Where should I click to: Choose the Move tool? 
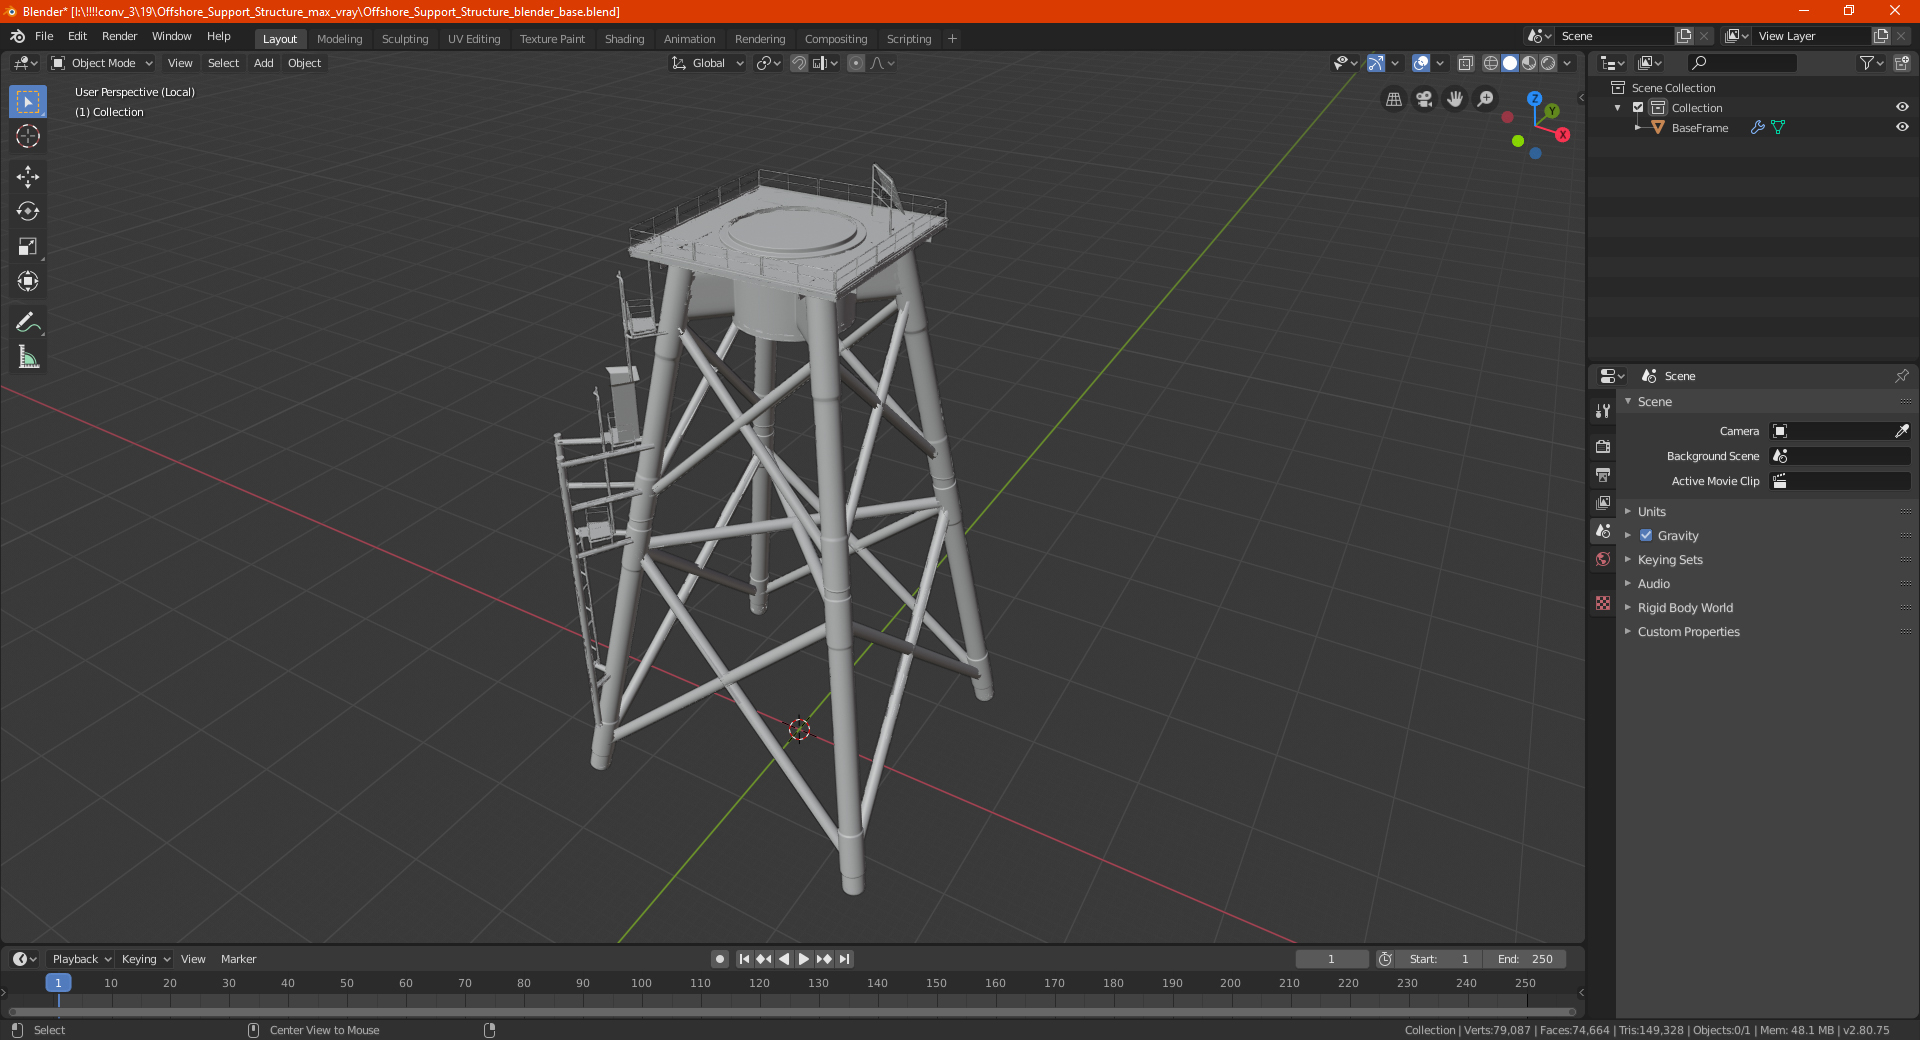tap(28, 177)
